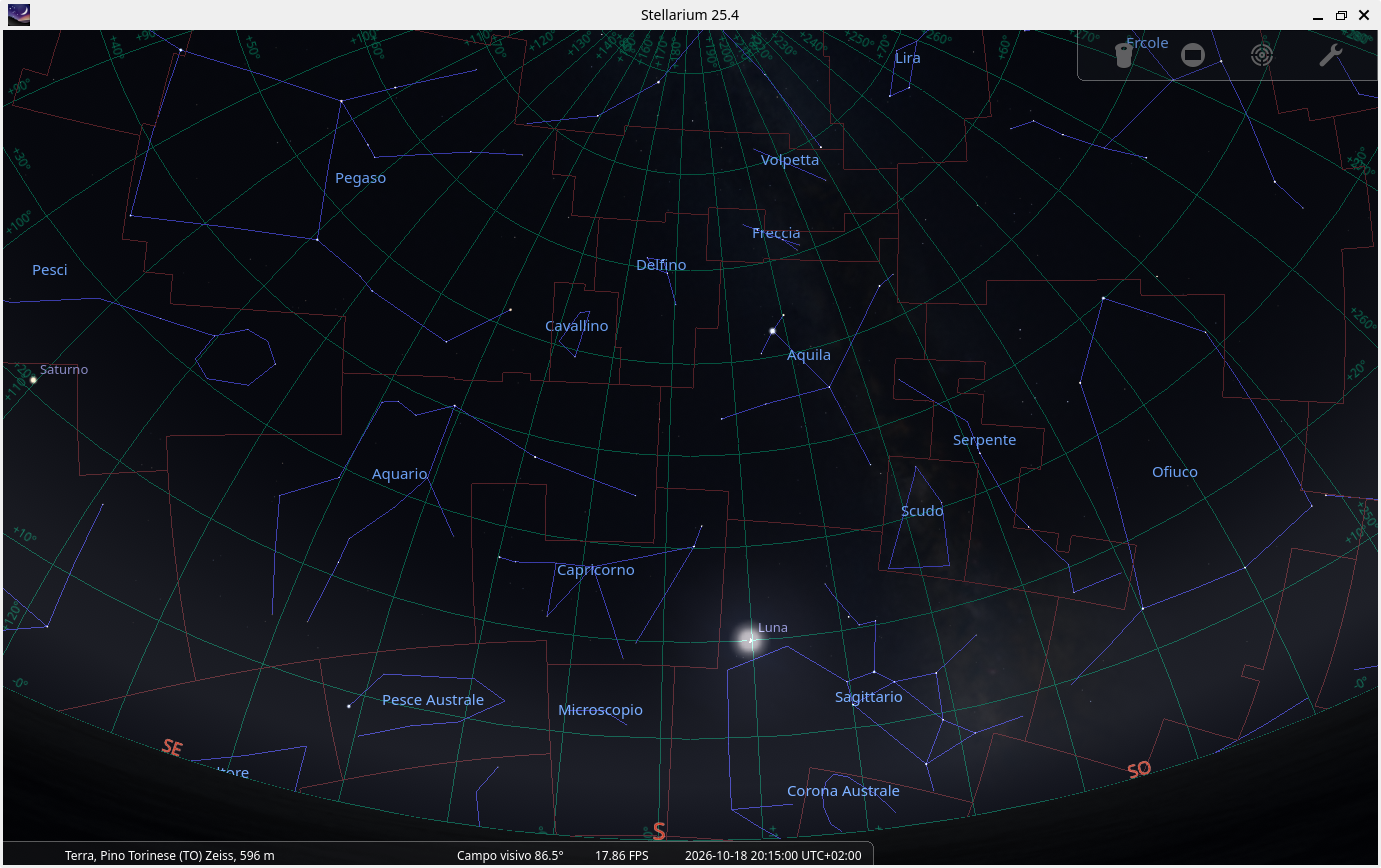Click the 'Delfino' constellation label
Screen dimensions: 1381x868
coord(661,265)
